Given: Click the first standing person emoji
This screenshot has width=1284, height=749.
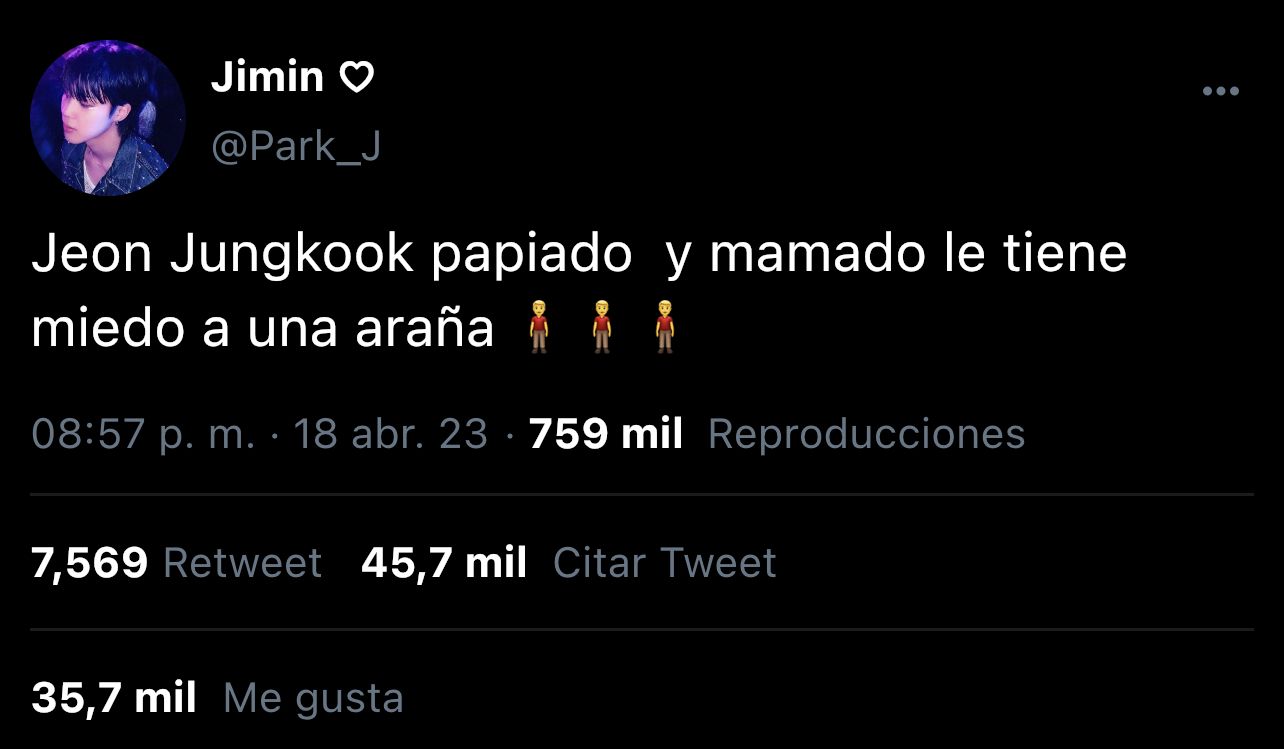Looking at the screenshot, I should coord(539,327).
